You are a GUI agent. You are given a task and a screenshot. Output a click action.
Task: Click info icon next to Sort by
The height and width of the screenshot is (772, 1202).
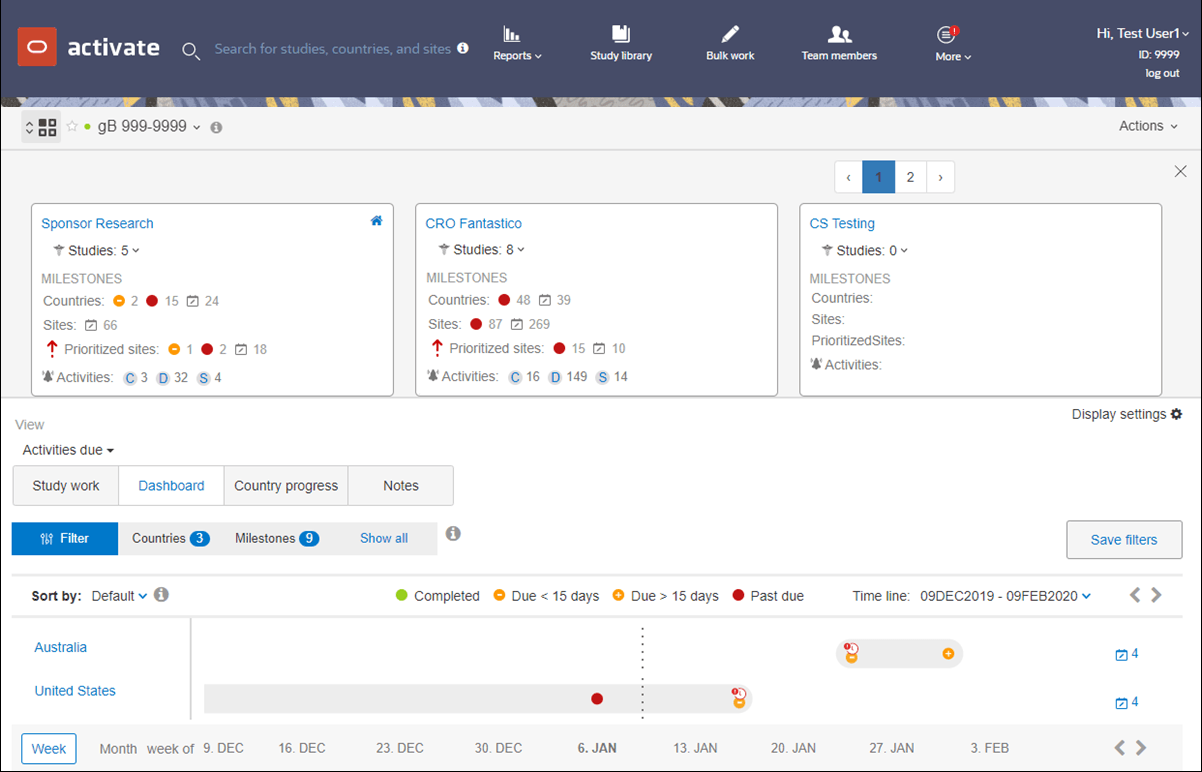(x=161, y=595)
